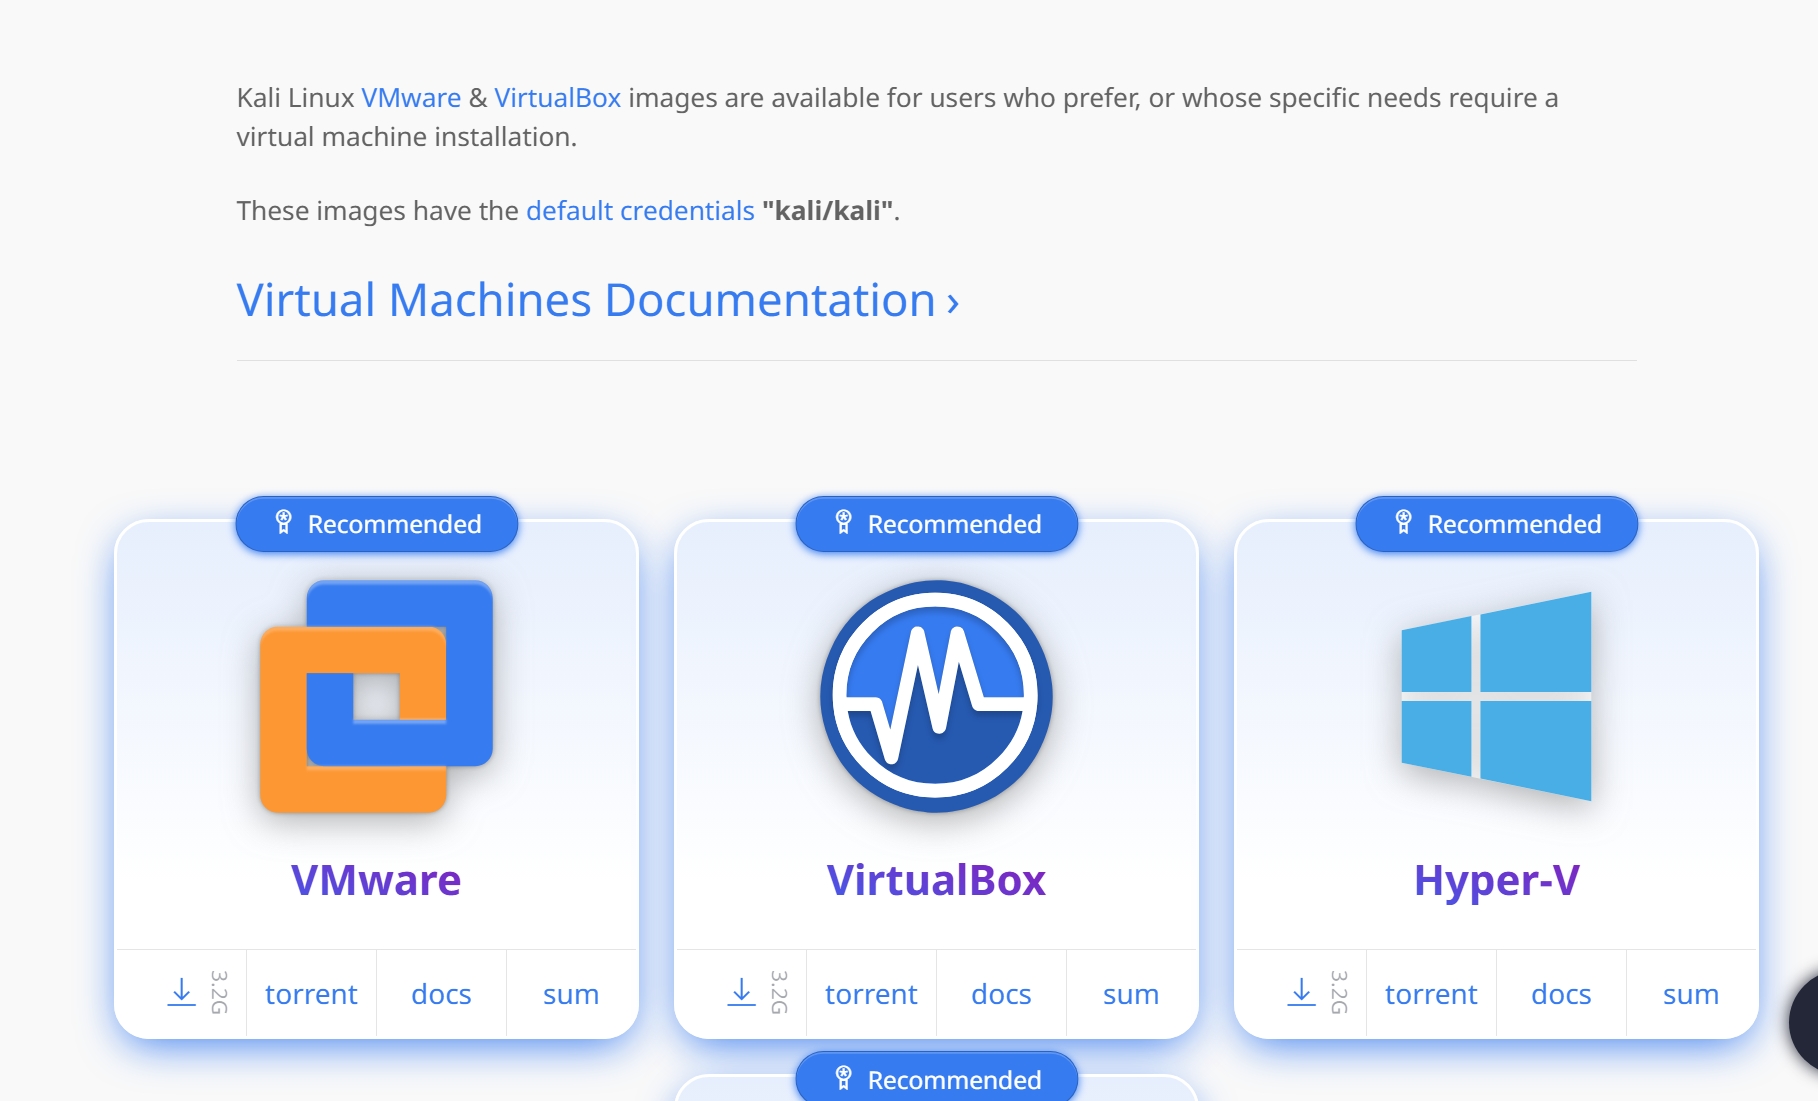Open docs for the VirtualBox image
Screen dimensions: 1818x1101
pos(1001,994)
